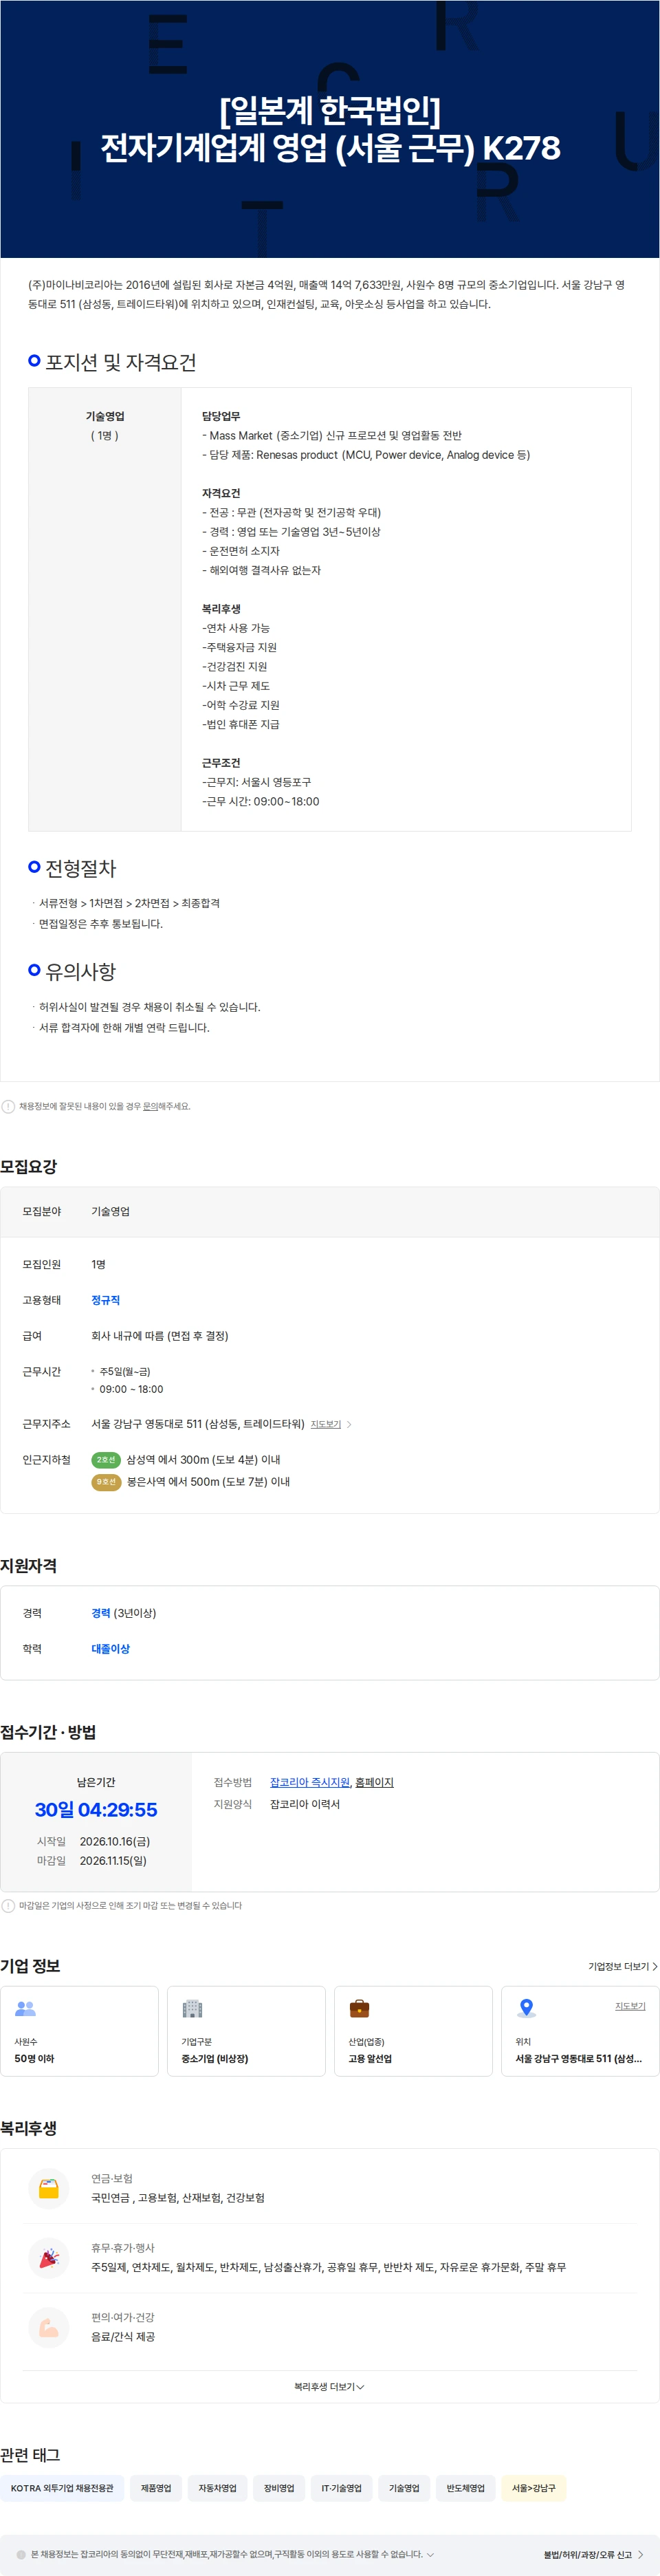Click the 경력 (3년이상) text

pyautogui.click(x=123, y=1613)
